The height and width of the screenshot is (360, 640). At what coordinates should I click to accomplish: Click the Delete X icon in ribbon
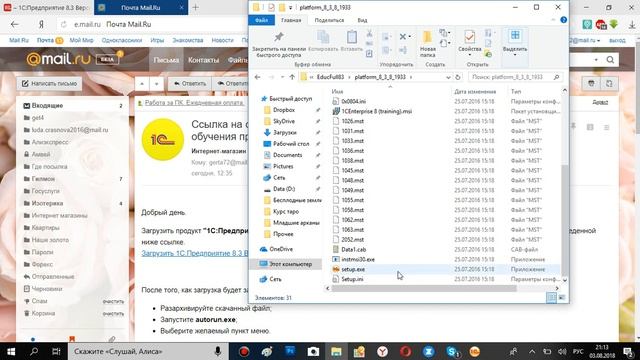403,37
